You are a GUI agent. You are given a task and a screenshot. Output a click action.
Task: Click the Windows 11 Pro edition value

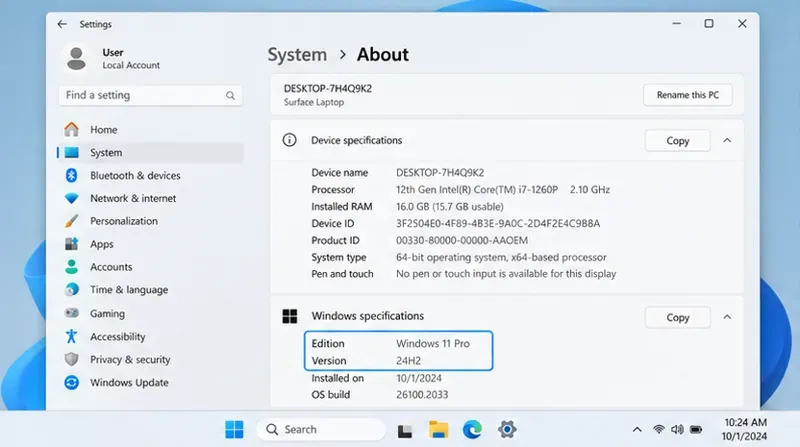click(x=433, y=344)
